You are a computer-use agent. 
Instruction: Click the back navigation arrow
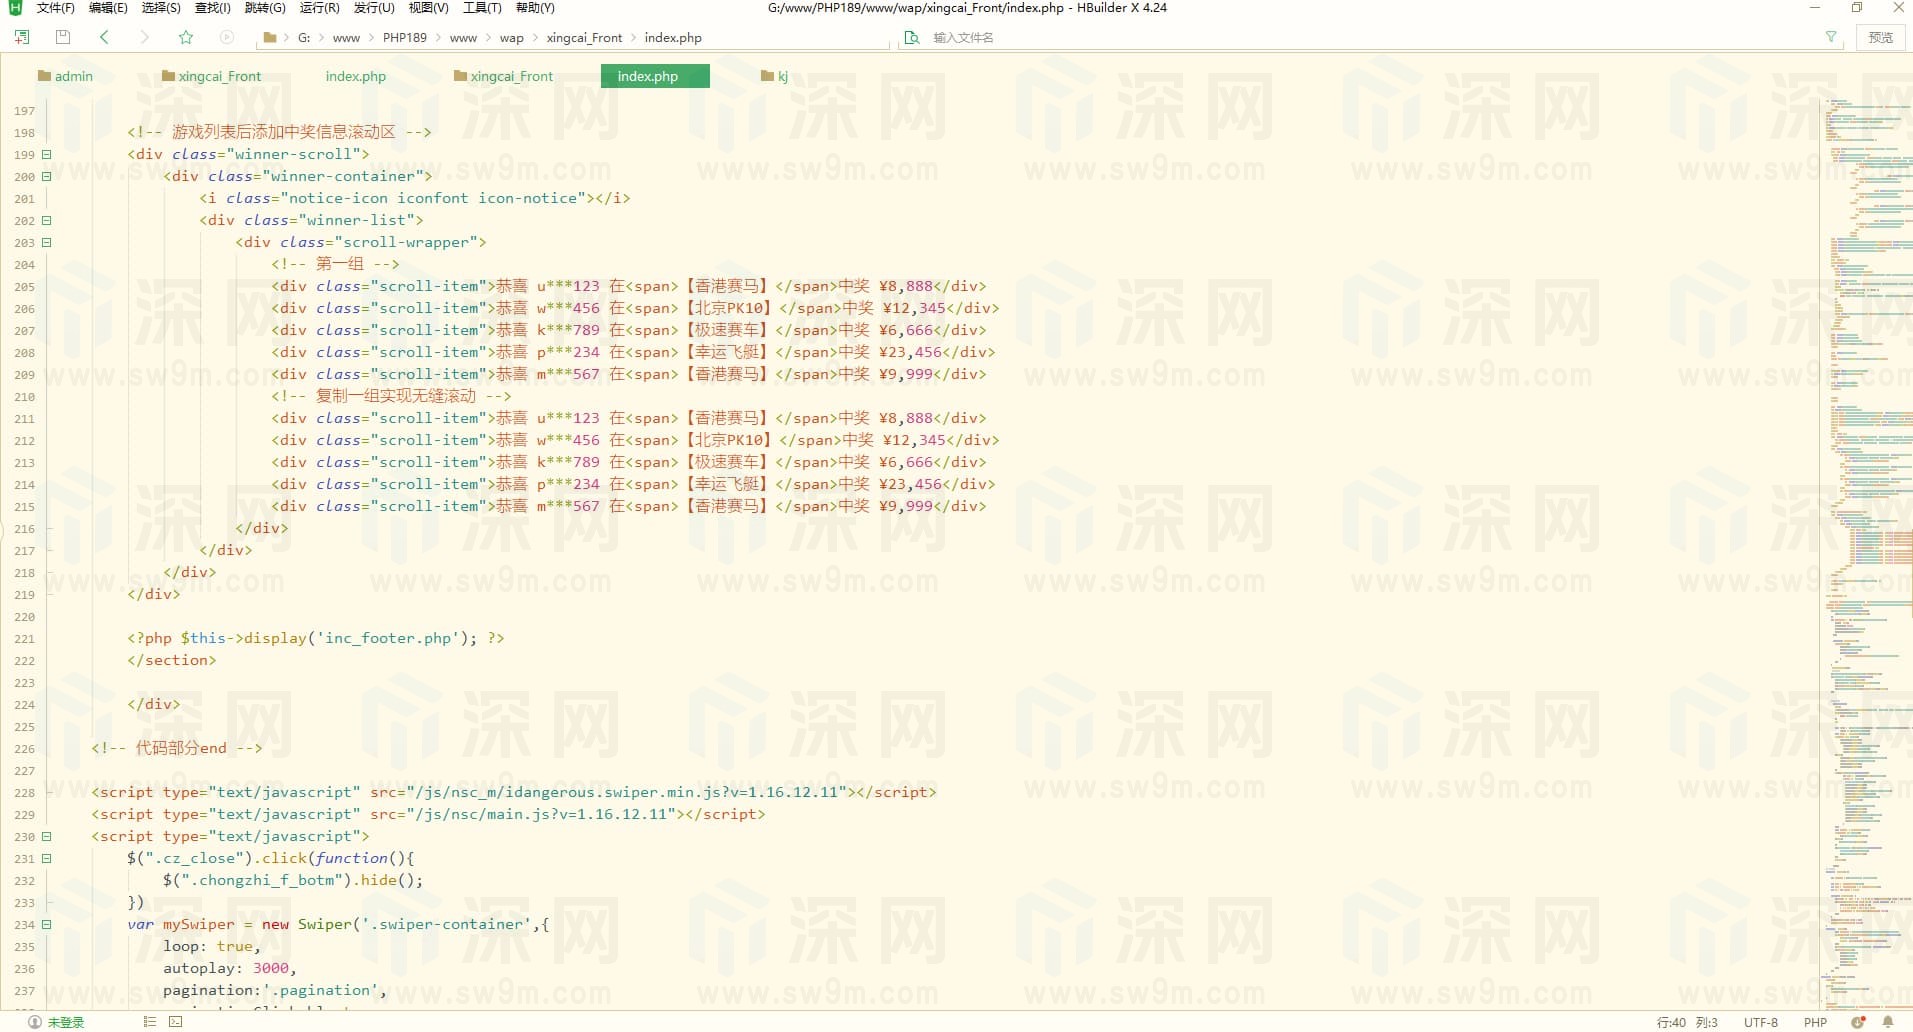(x=104, y=37)
